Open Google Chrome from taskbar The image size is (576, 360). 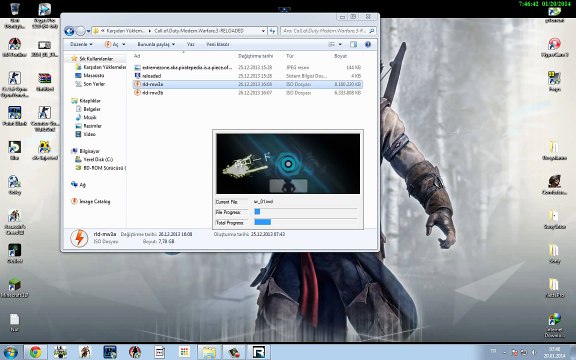[35, 352]
